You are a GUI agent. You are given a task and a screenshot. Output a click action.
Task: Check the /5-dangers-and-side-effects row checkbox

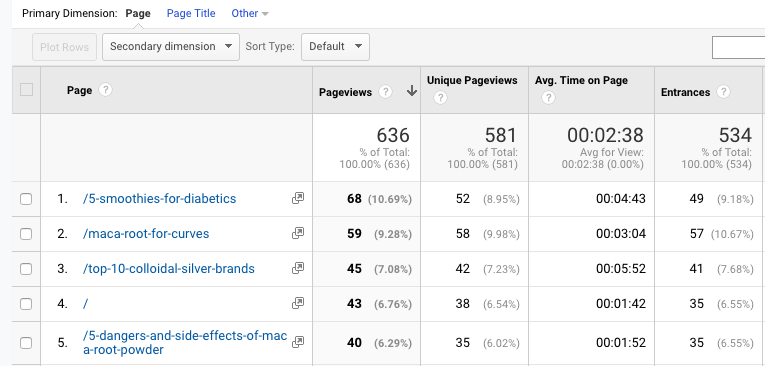click(x=26, y=343)
